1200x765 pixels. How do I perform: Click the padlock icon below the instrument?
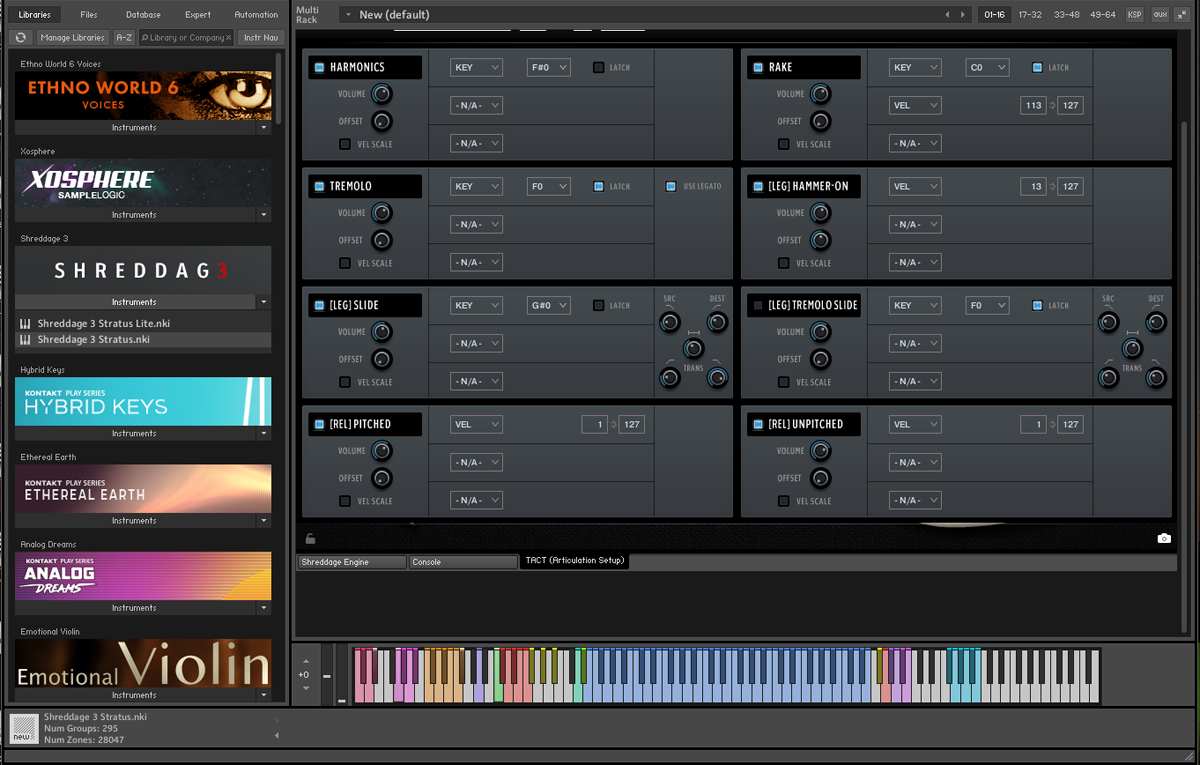coord(311,538)
